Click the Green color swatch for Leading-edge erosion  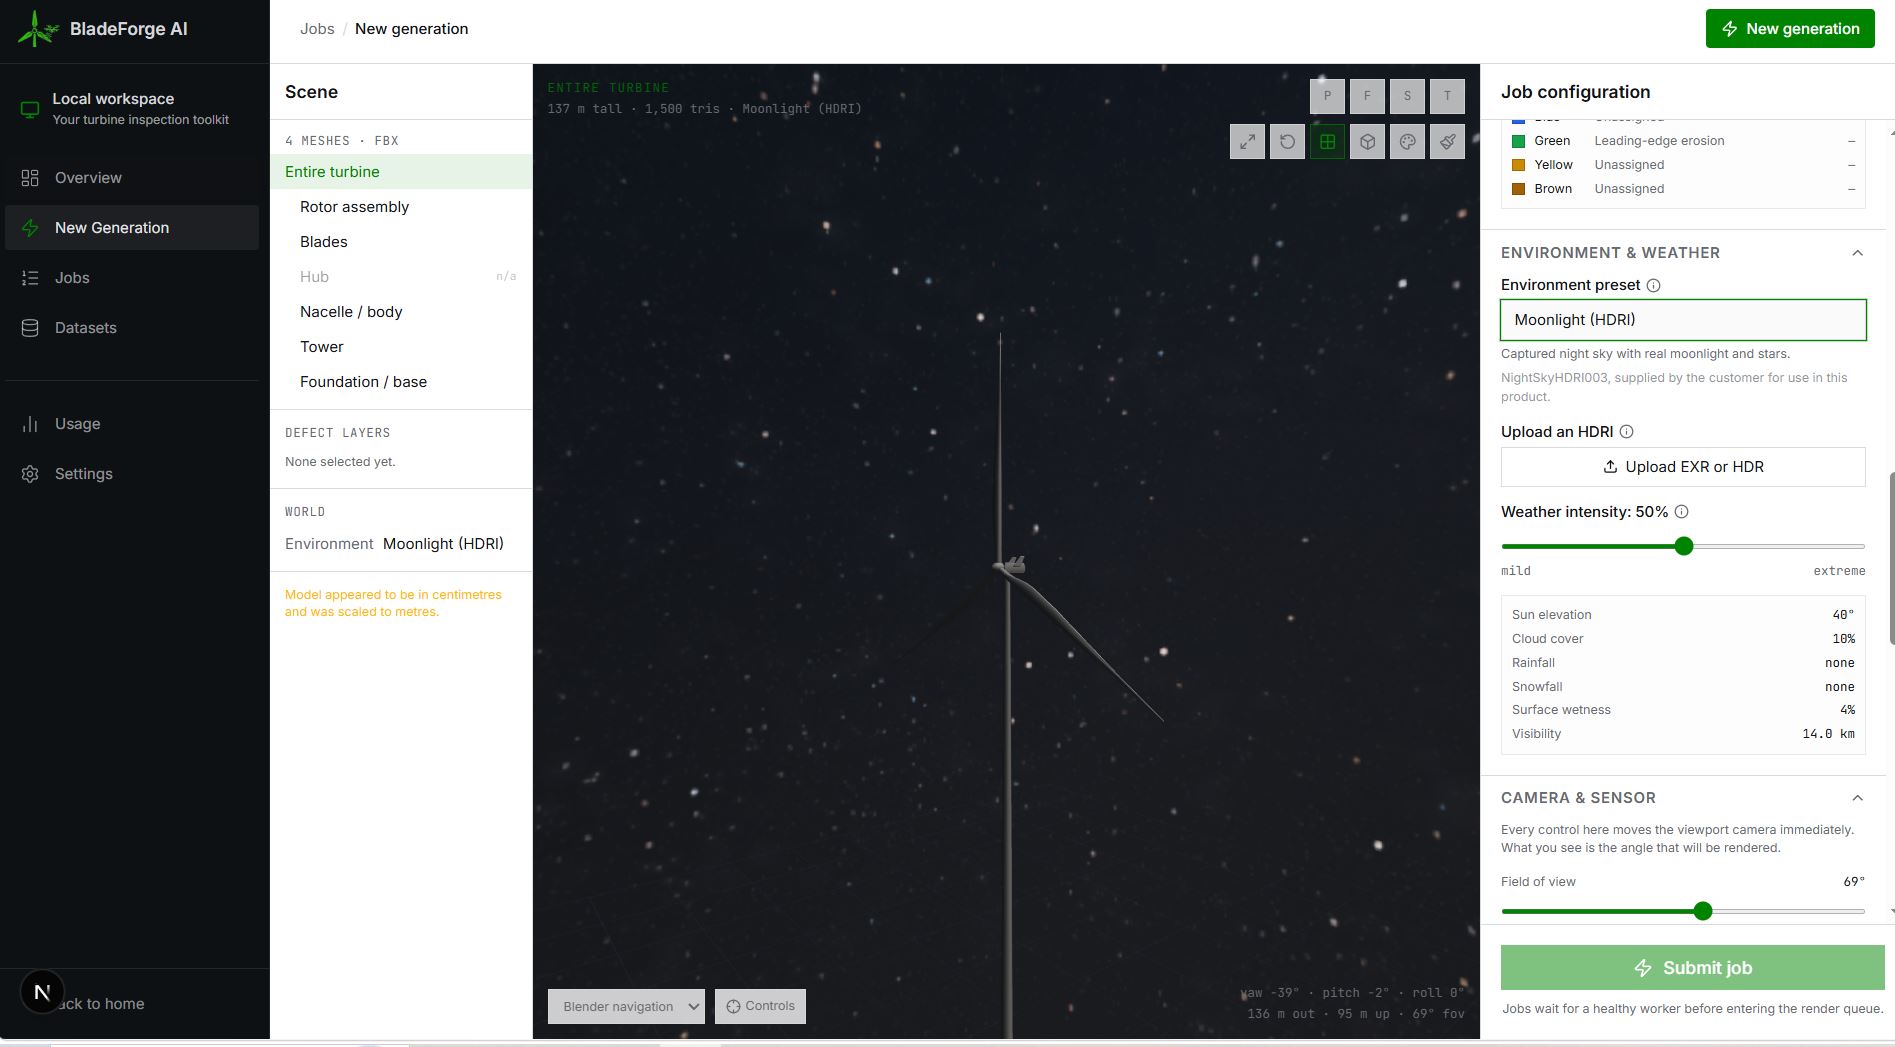click(x=1518, y=141)
